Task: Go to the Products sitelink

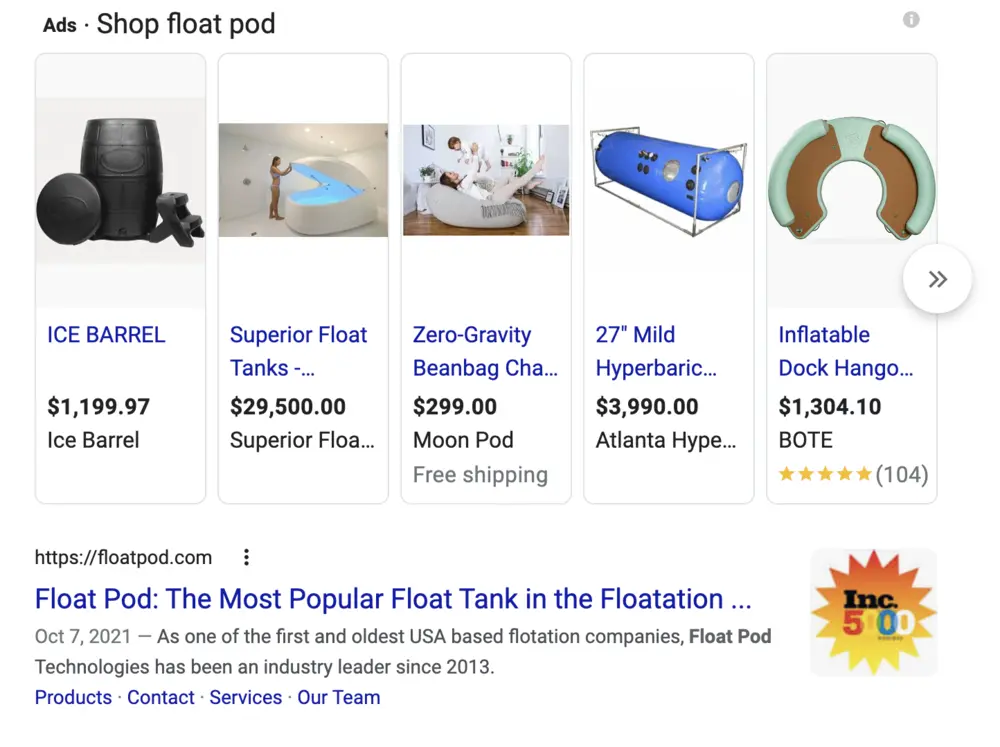Action: pos(73,697)
